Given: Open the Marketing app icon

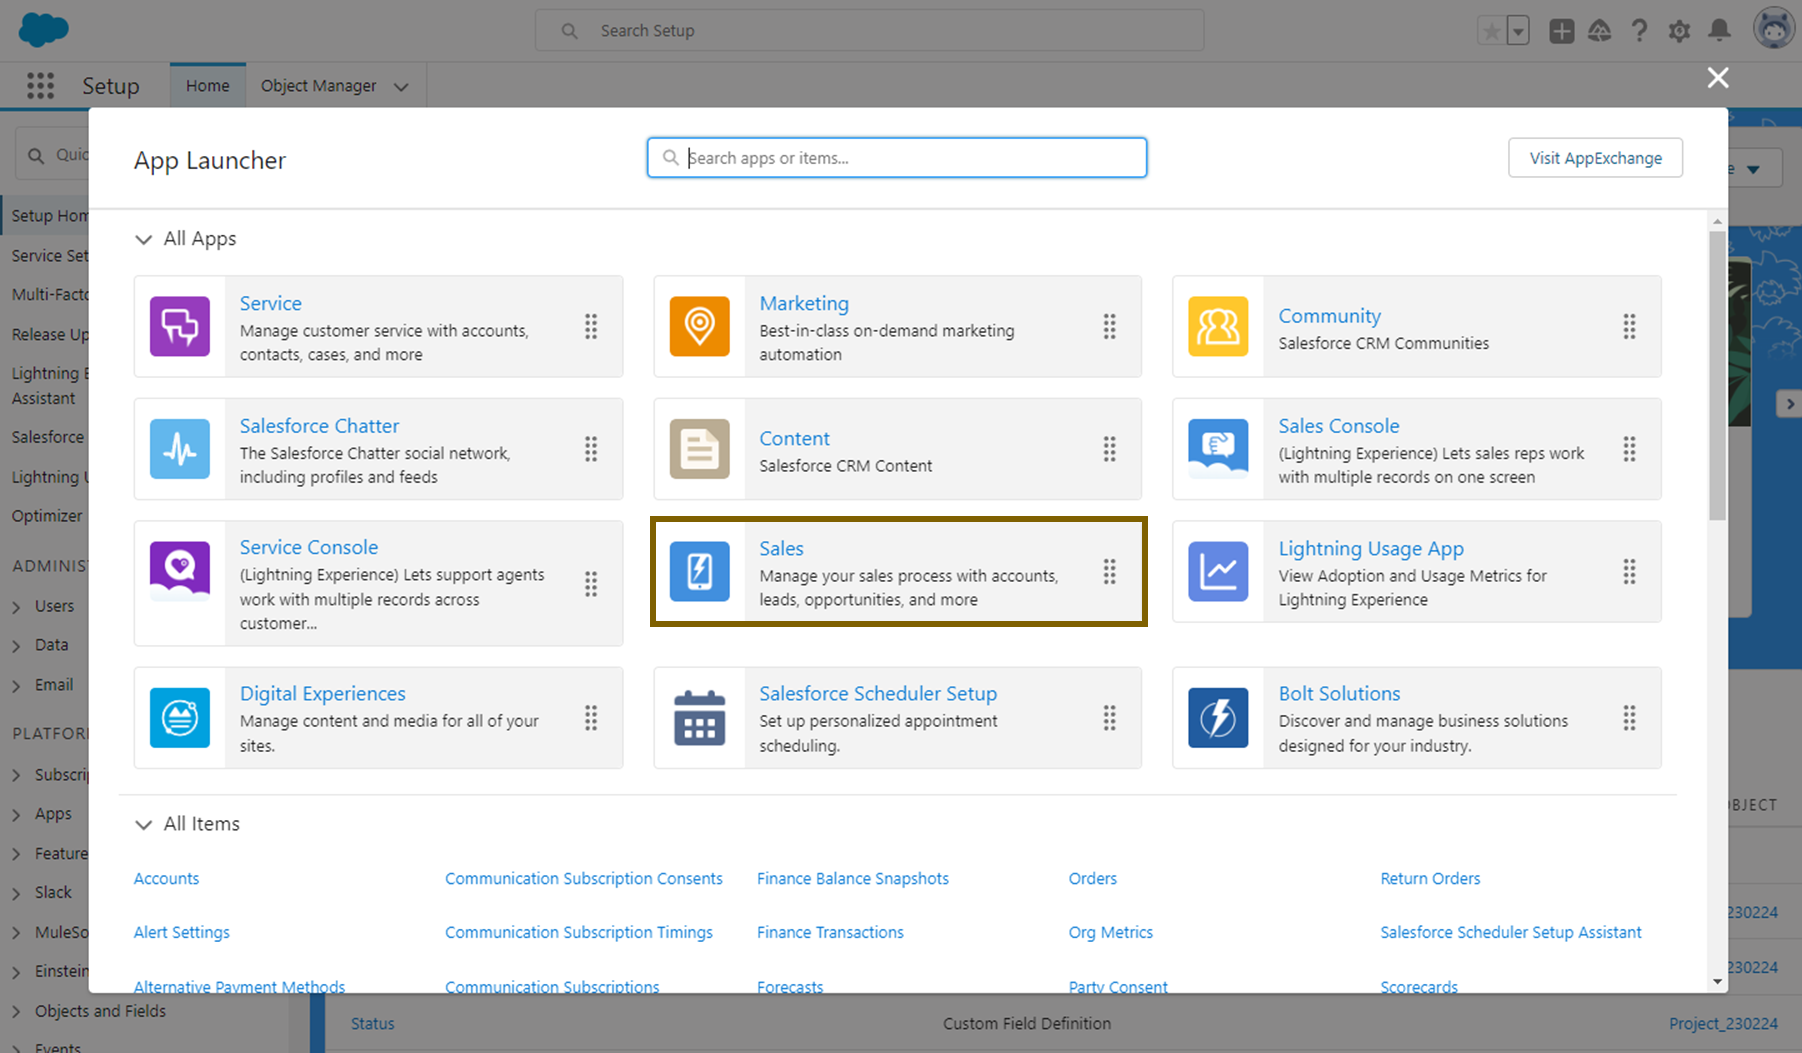Looking at the screenshot, I should 699,326.
